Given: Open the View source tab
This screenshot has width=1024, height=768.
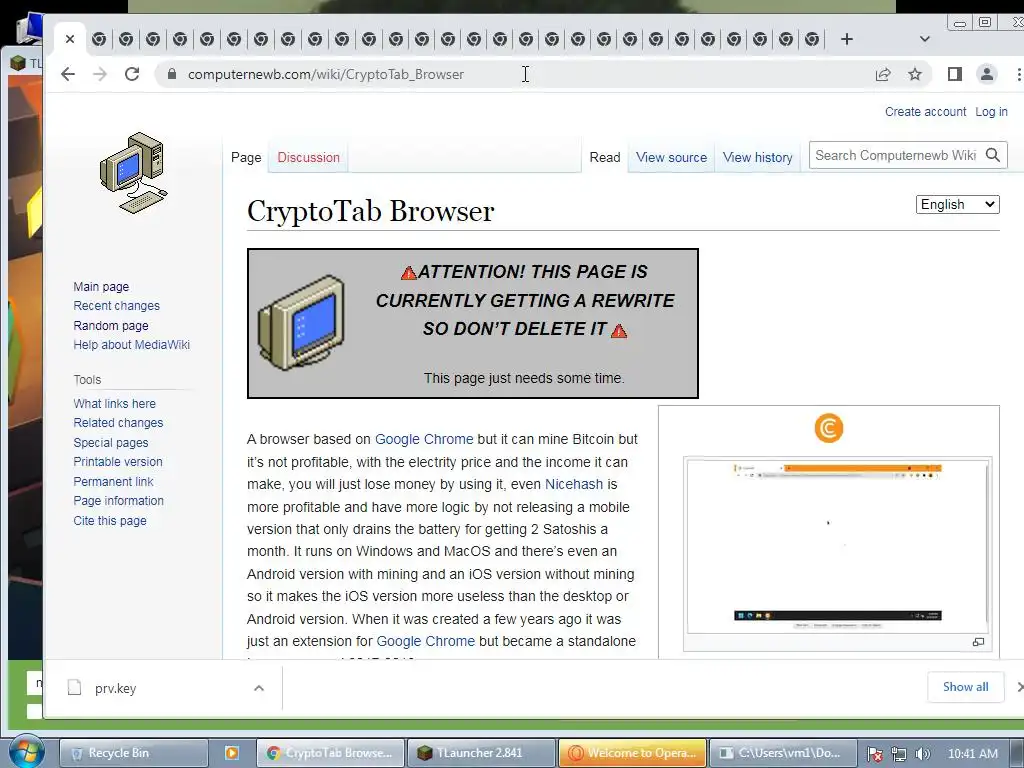Looking at the screenshot, I should [671, 157].
